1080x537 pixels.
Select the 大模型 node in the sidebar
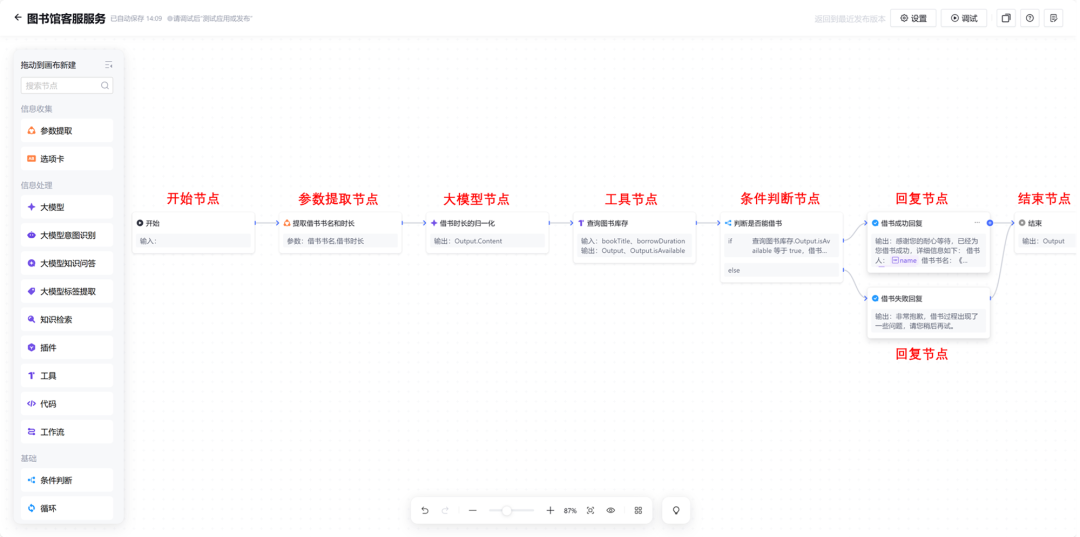point(67,207)
